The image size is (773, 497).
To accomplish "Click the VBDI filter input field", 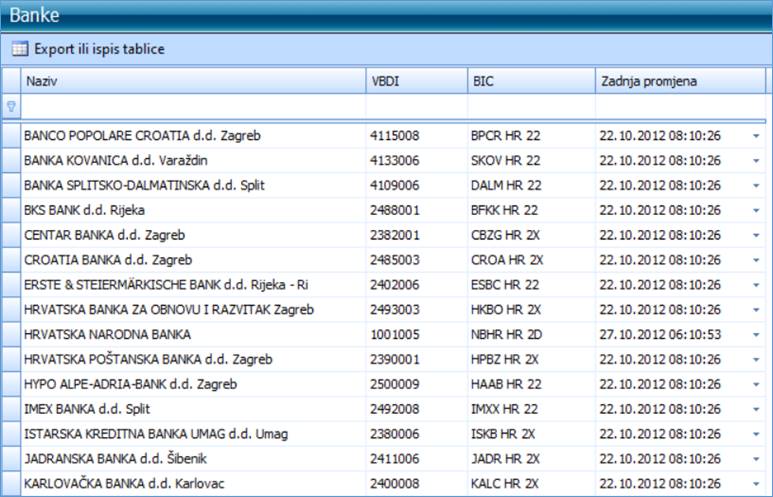I will 417,106.
